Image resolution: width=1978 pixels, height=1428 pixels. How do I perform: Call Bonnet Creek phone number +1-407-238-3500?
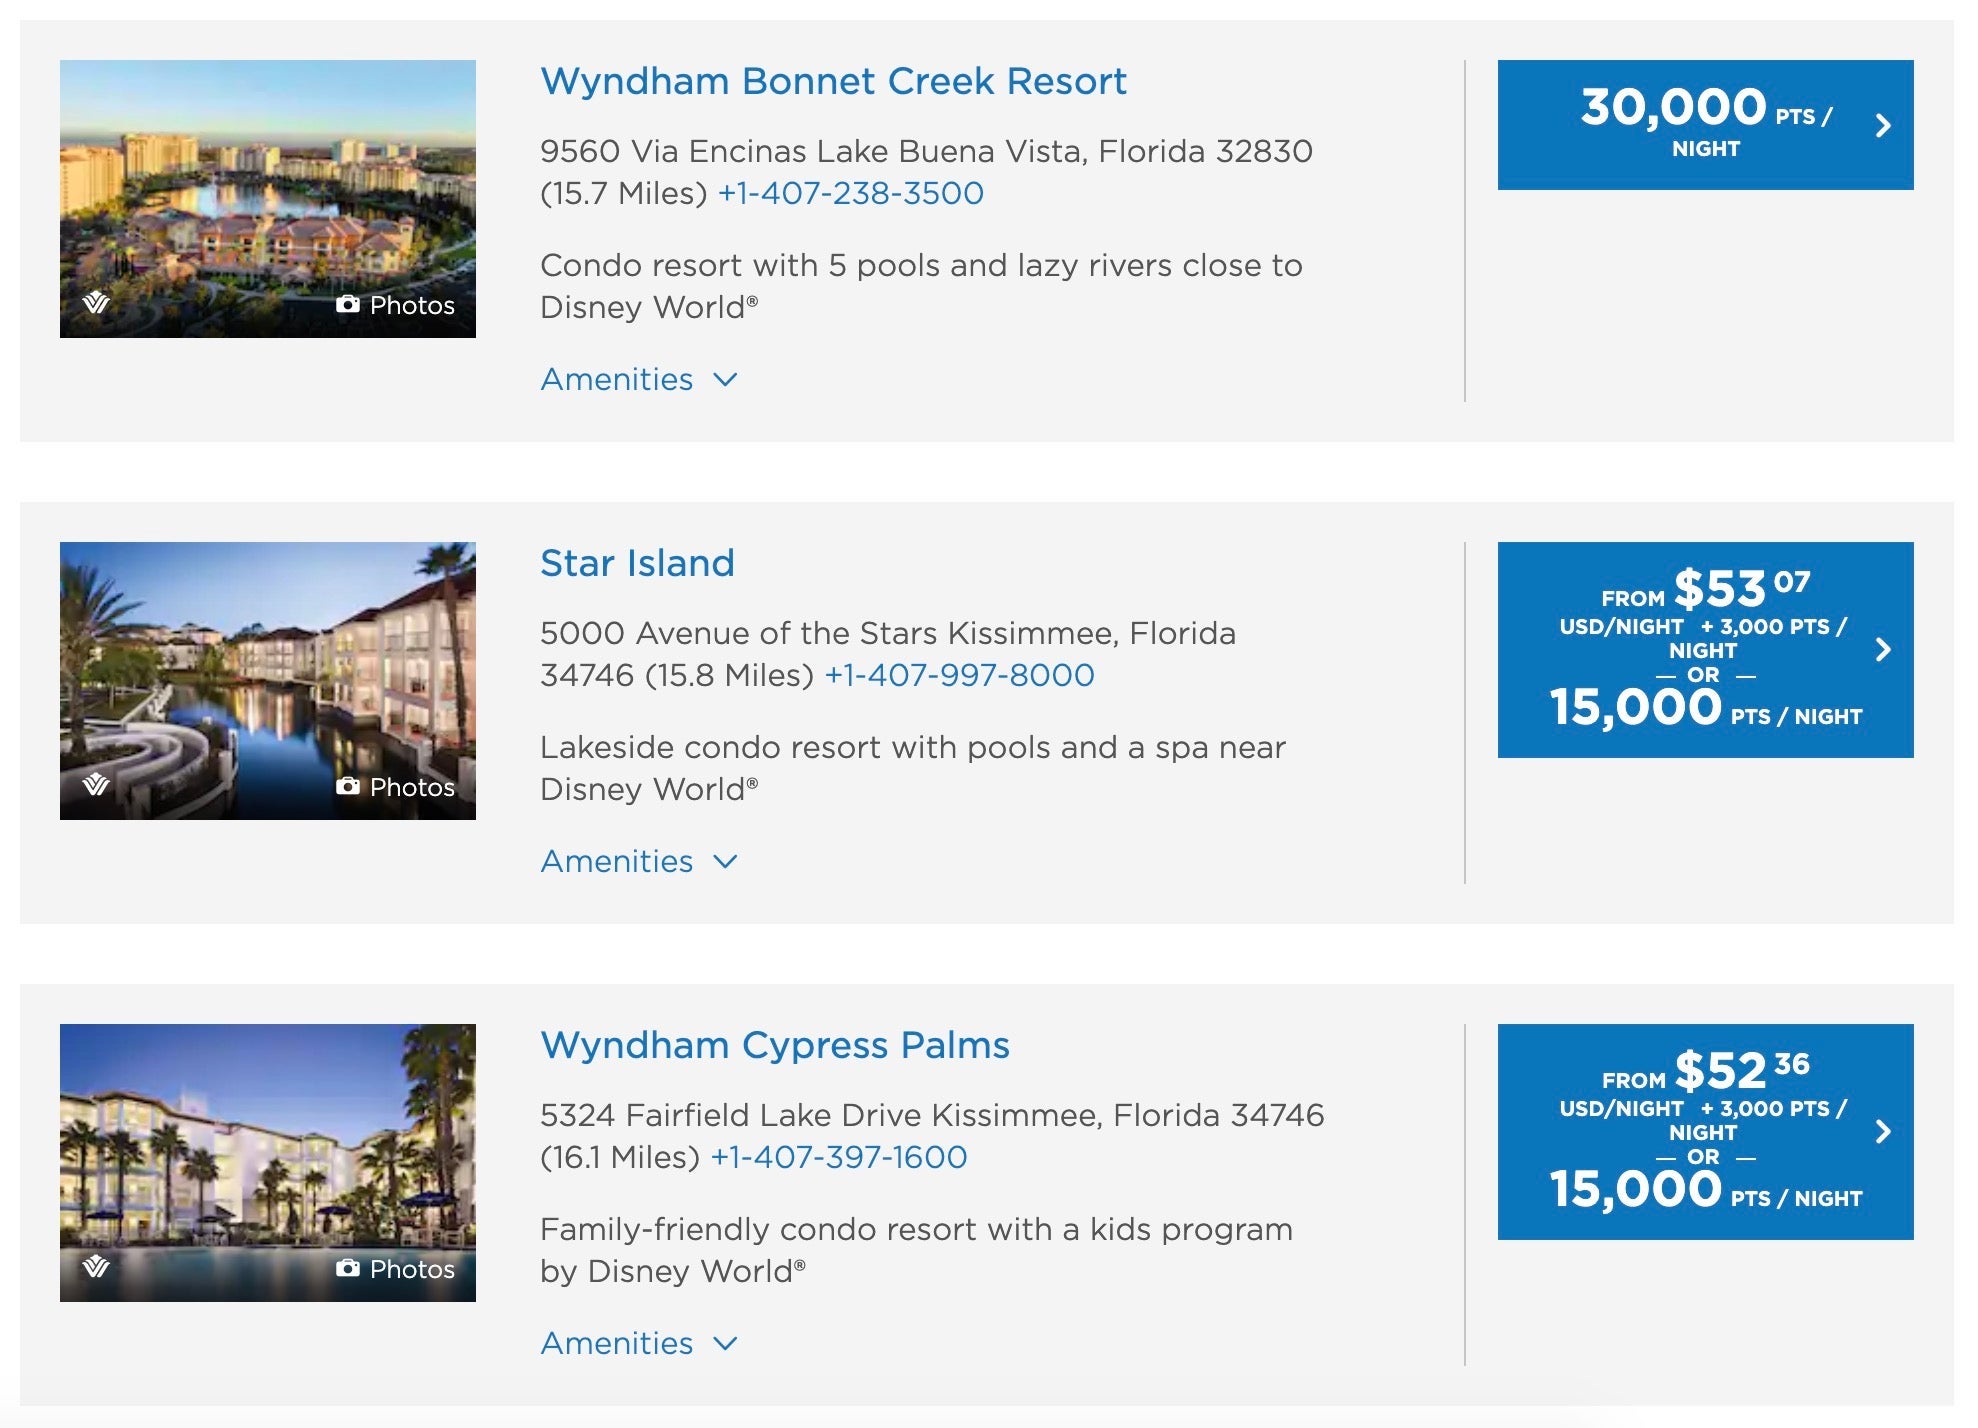point(851,193)
